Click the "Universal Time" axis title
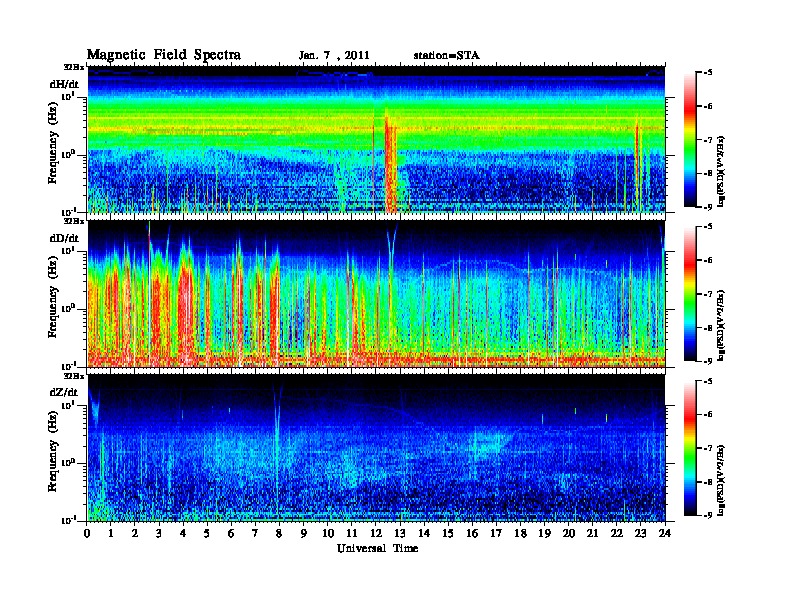The width and height of the screenshot is (792, 612). tap(378, 548)
